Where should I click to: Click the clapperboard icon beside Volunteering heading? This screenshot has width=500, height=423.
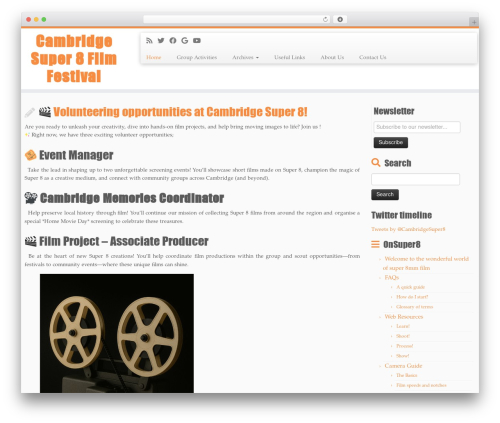[x=45, y=112]
